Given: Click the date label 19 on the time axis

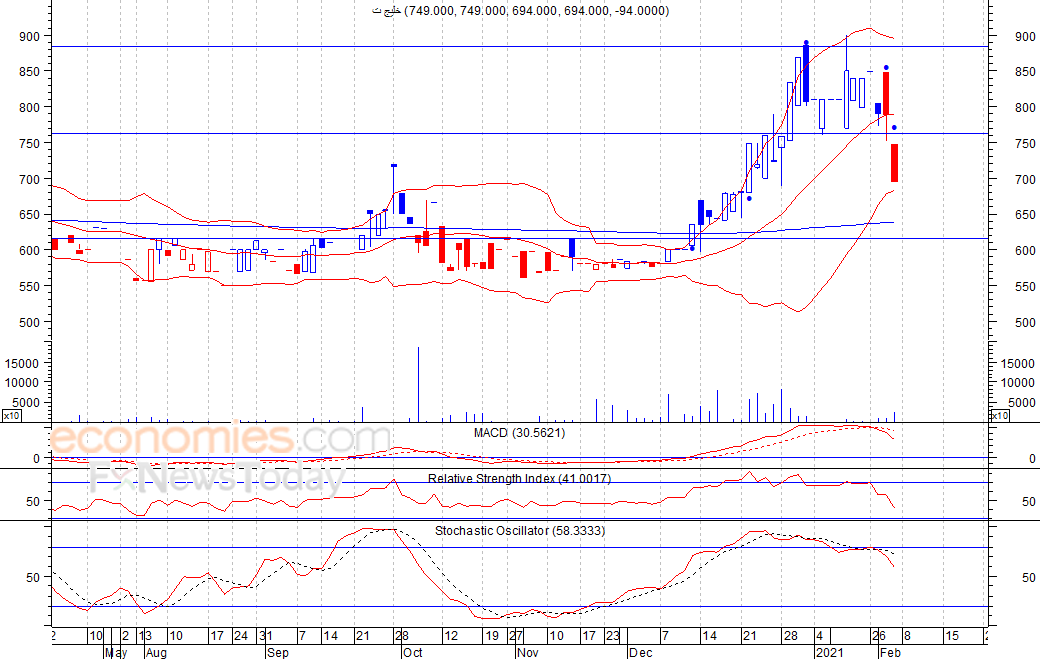Looking at the screenshot, I should 491,636.
